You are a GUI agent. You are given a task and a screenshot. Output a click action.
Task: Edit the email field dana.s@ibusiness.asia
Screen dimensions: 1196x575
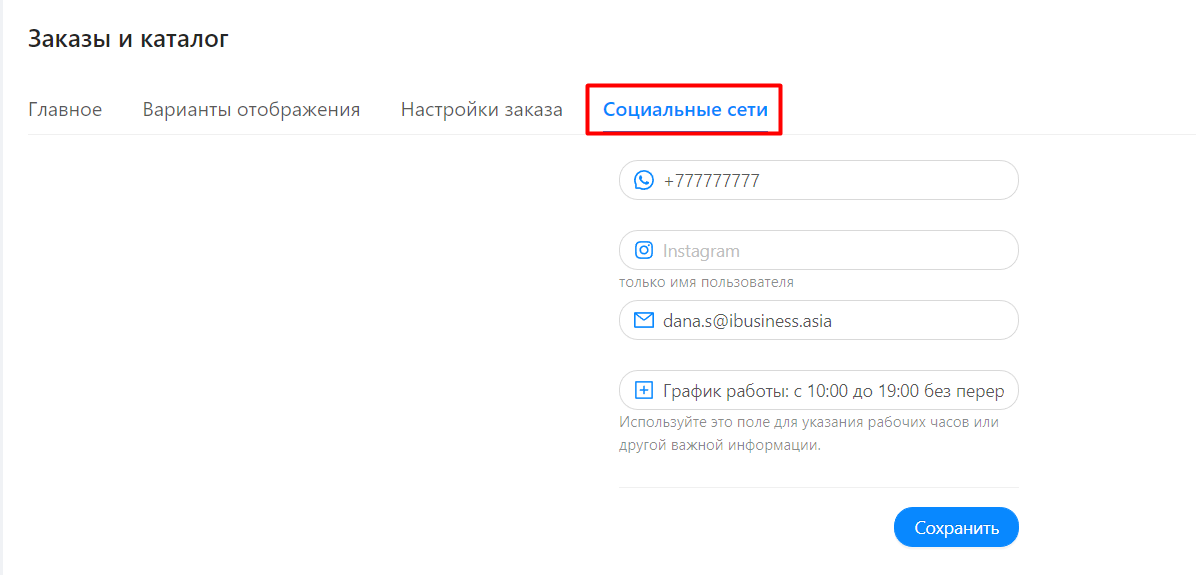pyautogui.click(x=818, y=320)
